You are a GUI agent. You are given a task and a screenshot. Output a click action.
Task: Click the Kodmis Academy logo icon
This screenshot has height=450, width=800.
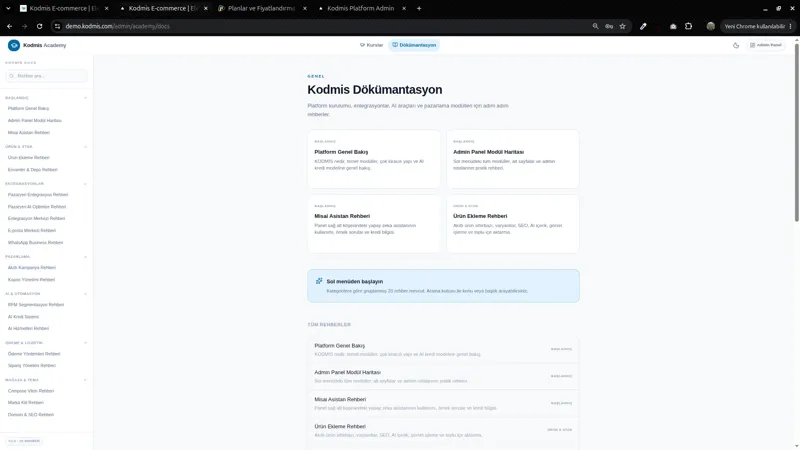pyautogui.click(x=14, y=45)
